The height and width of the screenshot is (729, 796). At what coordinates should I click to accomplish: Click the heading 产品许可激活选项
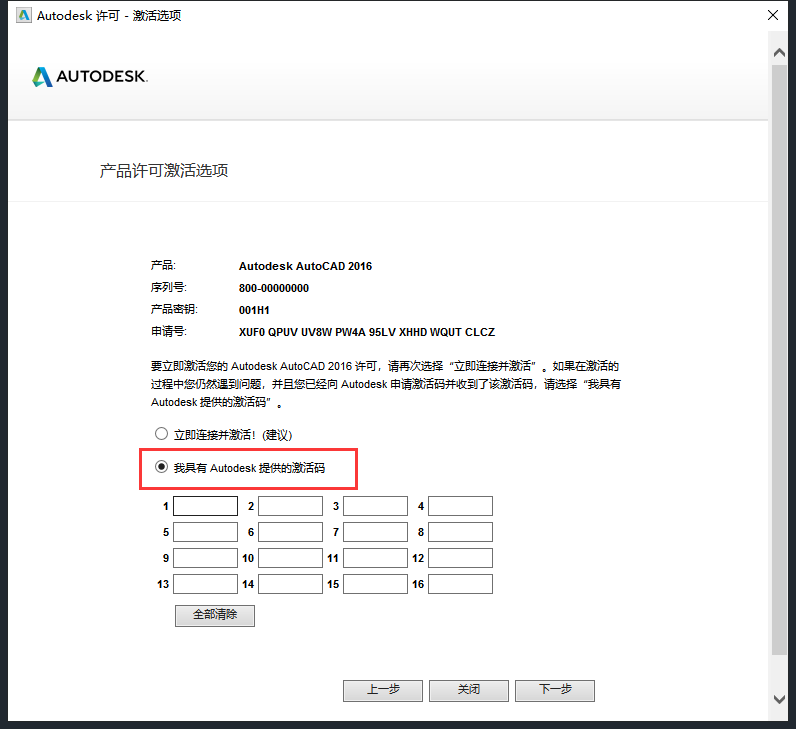point(163,171)
